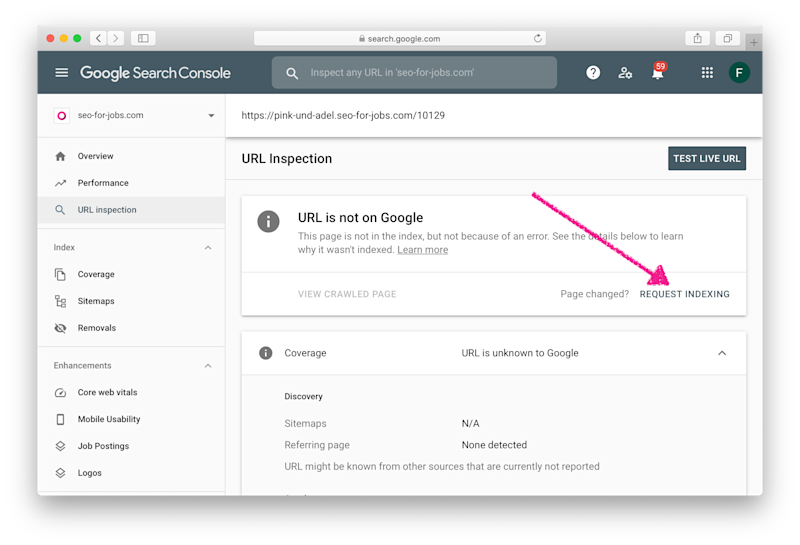Screen dimensions: 800x545
Task: Click the URL inspection magnifier icon in sidebar
Action: [60, 210]
